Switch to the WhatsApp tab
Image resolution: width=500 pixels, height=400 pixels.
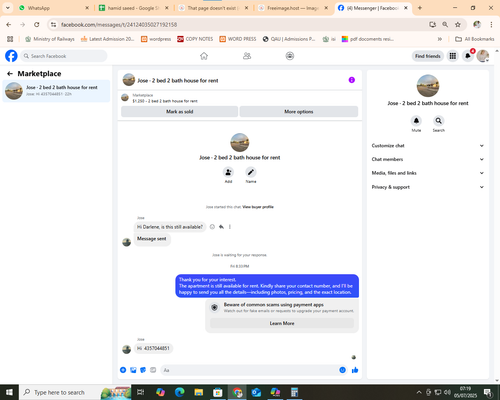53,8
